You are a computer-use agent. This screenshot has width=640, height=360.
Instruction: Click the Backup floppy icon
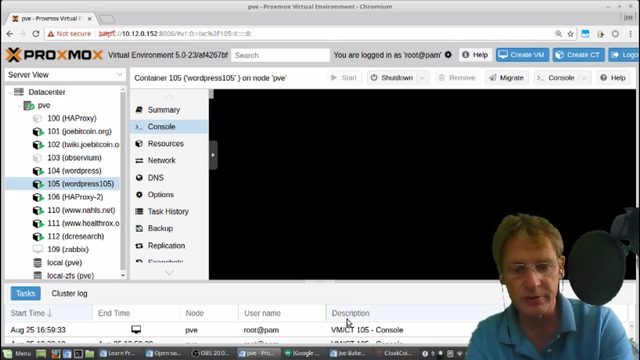coord(139,229)
